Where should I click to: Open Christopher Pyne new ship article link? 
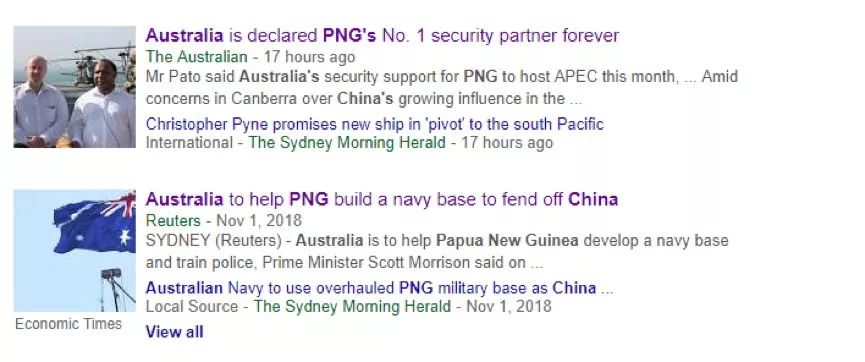375,124
